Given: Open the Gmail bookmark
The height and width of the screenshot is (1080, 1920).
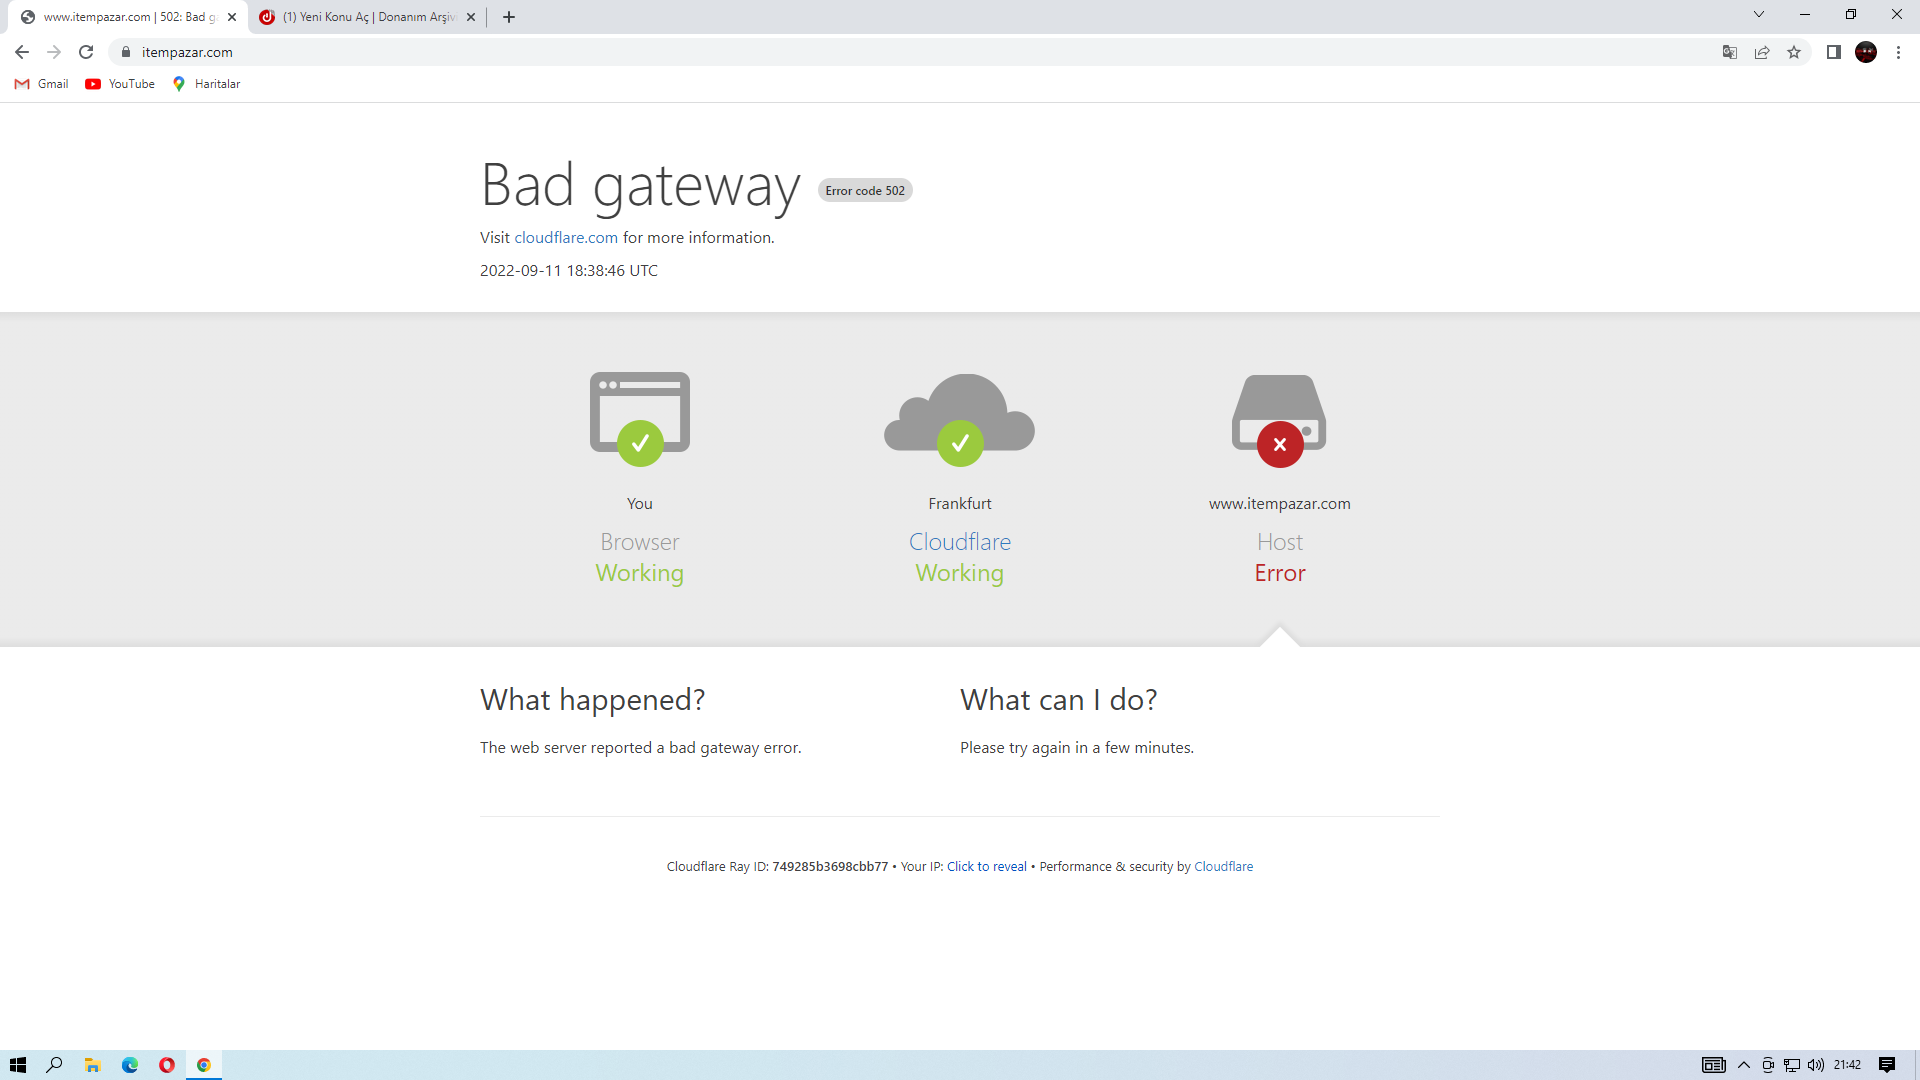Looking at the screenshot, I should [x=42, y=84].
